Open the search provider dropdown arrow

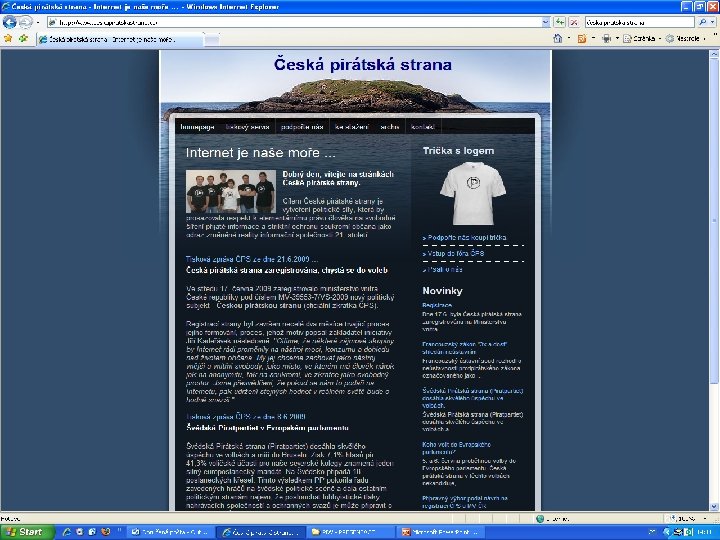pyautogui.click(x=712, y=22)
